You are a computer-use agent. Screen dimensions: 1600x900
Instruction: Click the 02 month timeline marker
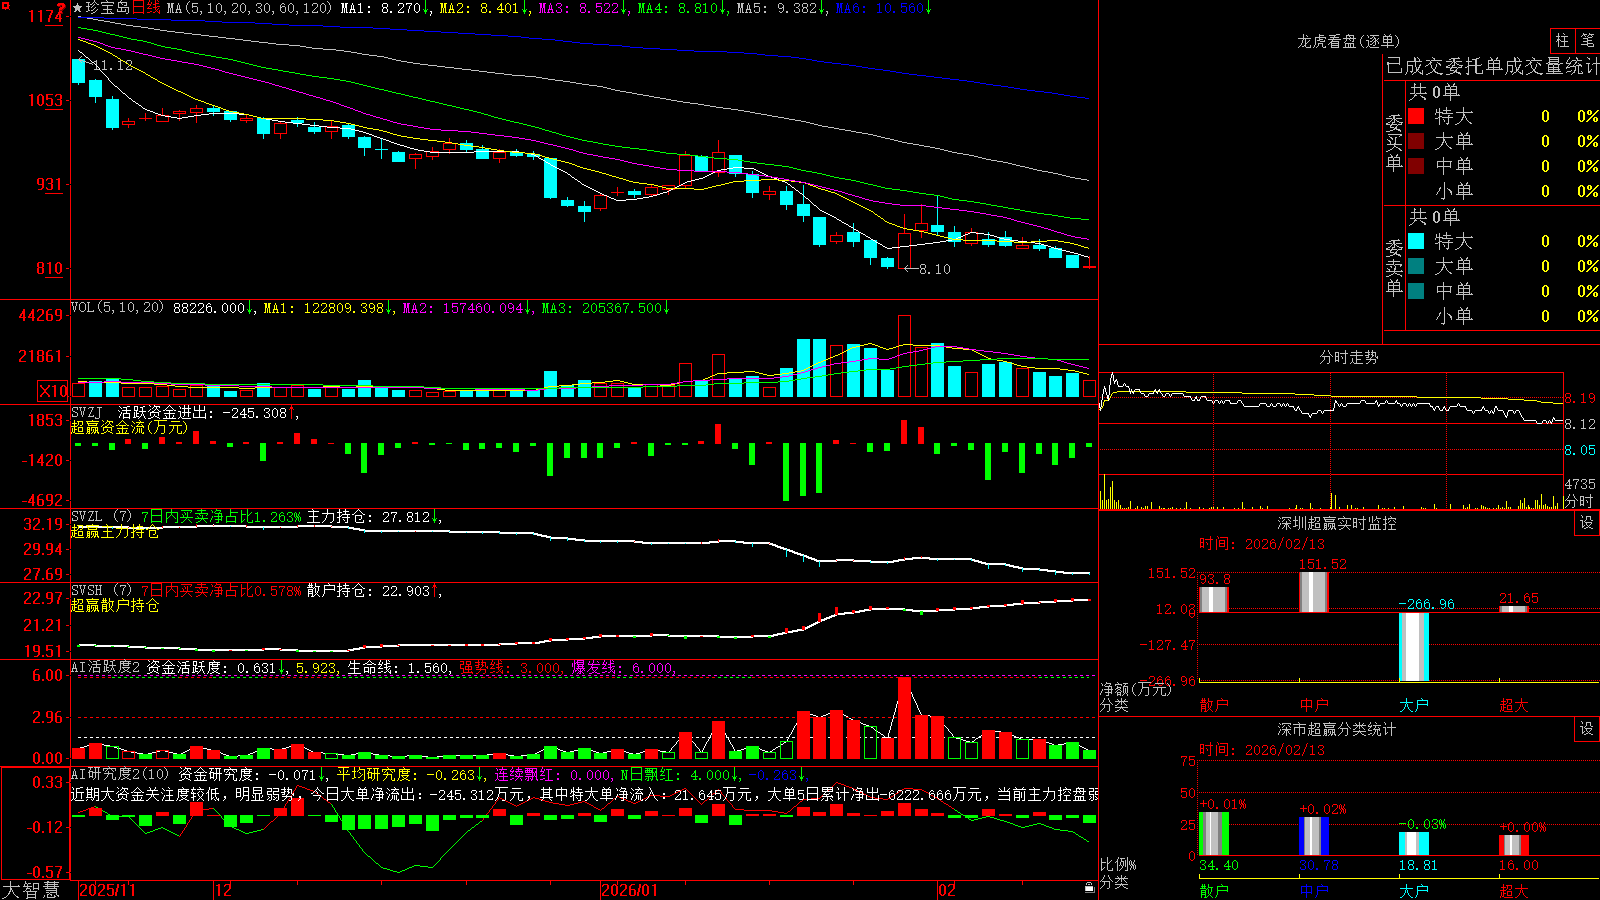947,890
